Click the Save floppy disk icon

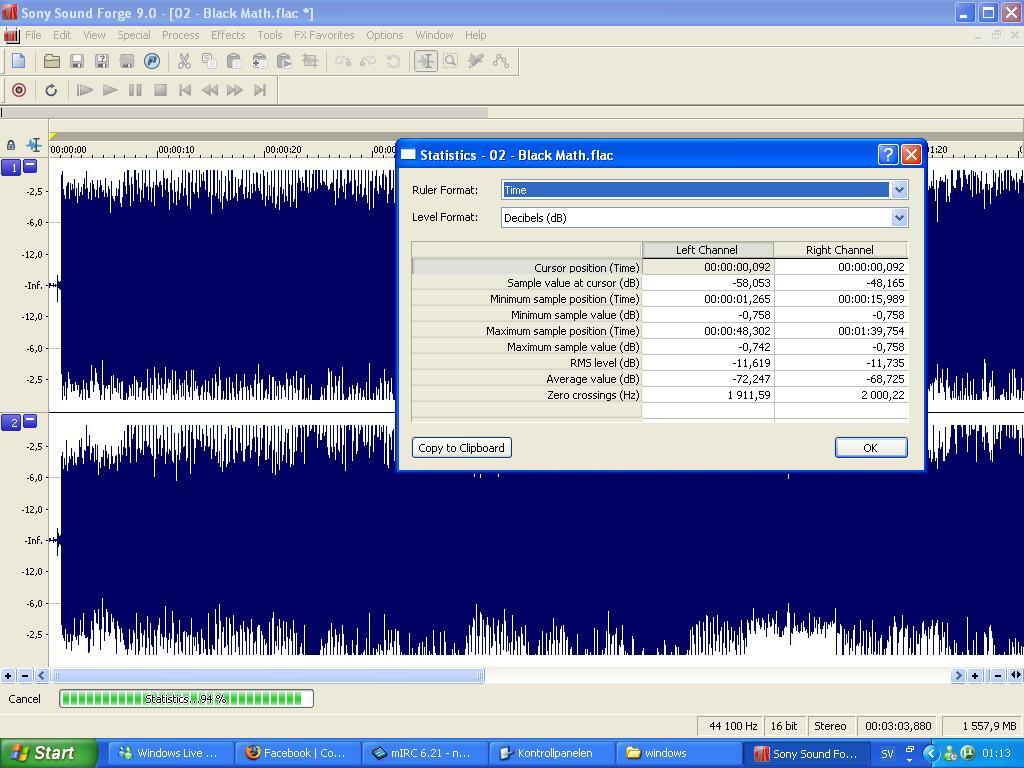[77, 61]
